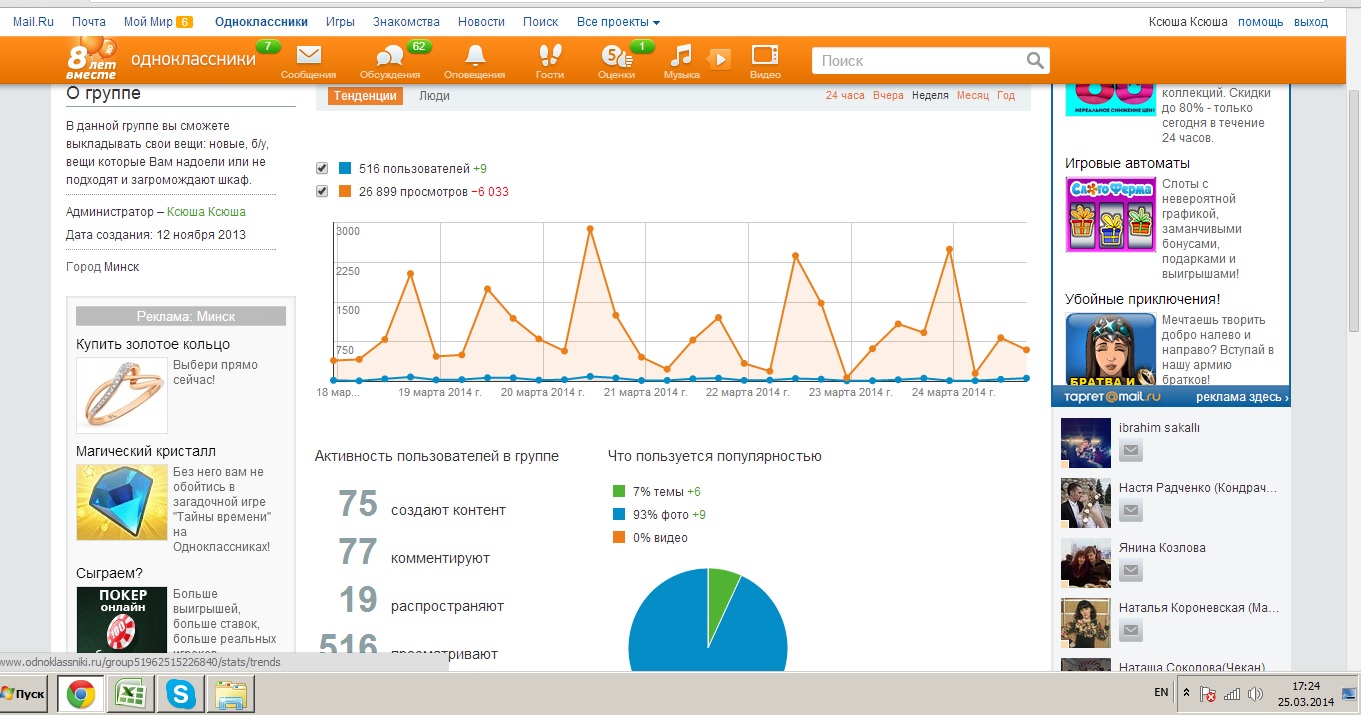The height and width of the screenshot is (715, 1361).
Task: Select the Год period
Action: (x=1006, y=96)
